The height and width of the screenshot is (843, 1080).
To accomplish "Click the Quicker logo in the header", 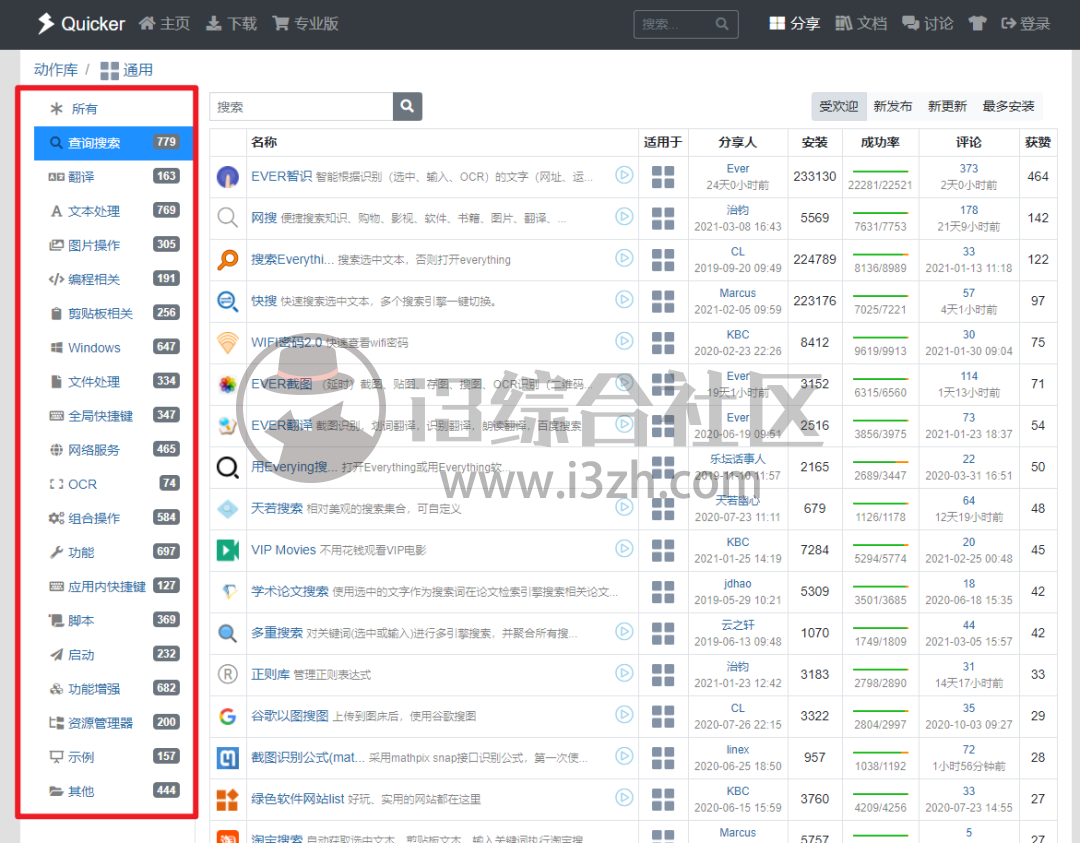I will 81,24.
